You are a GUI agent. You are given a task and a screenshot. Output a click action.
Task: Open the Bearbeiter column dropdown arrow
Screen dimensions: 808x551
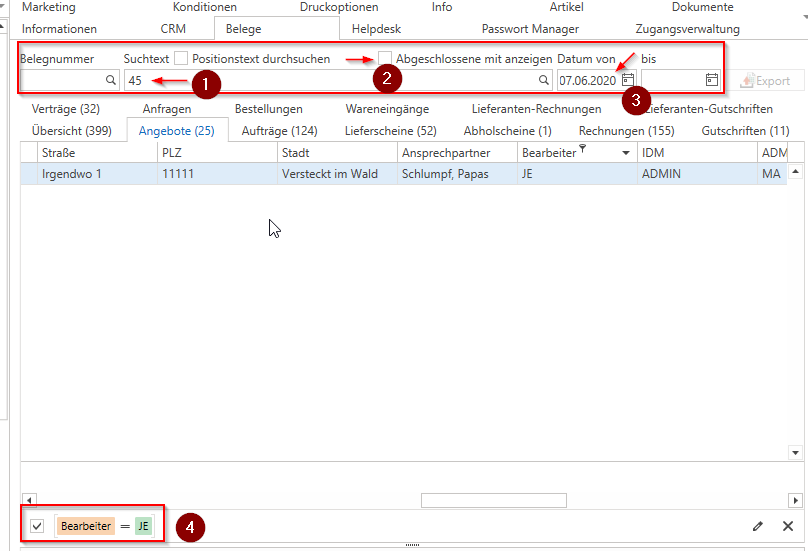click(626, 153)
